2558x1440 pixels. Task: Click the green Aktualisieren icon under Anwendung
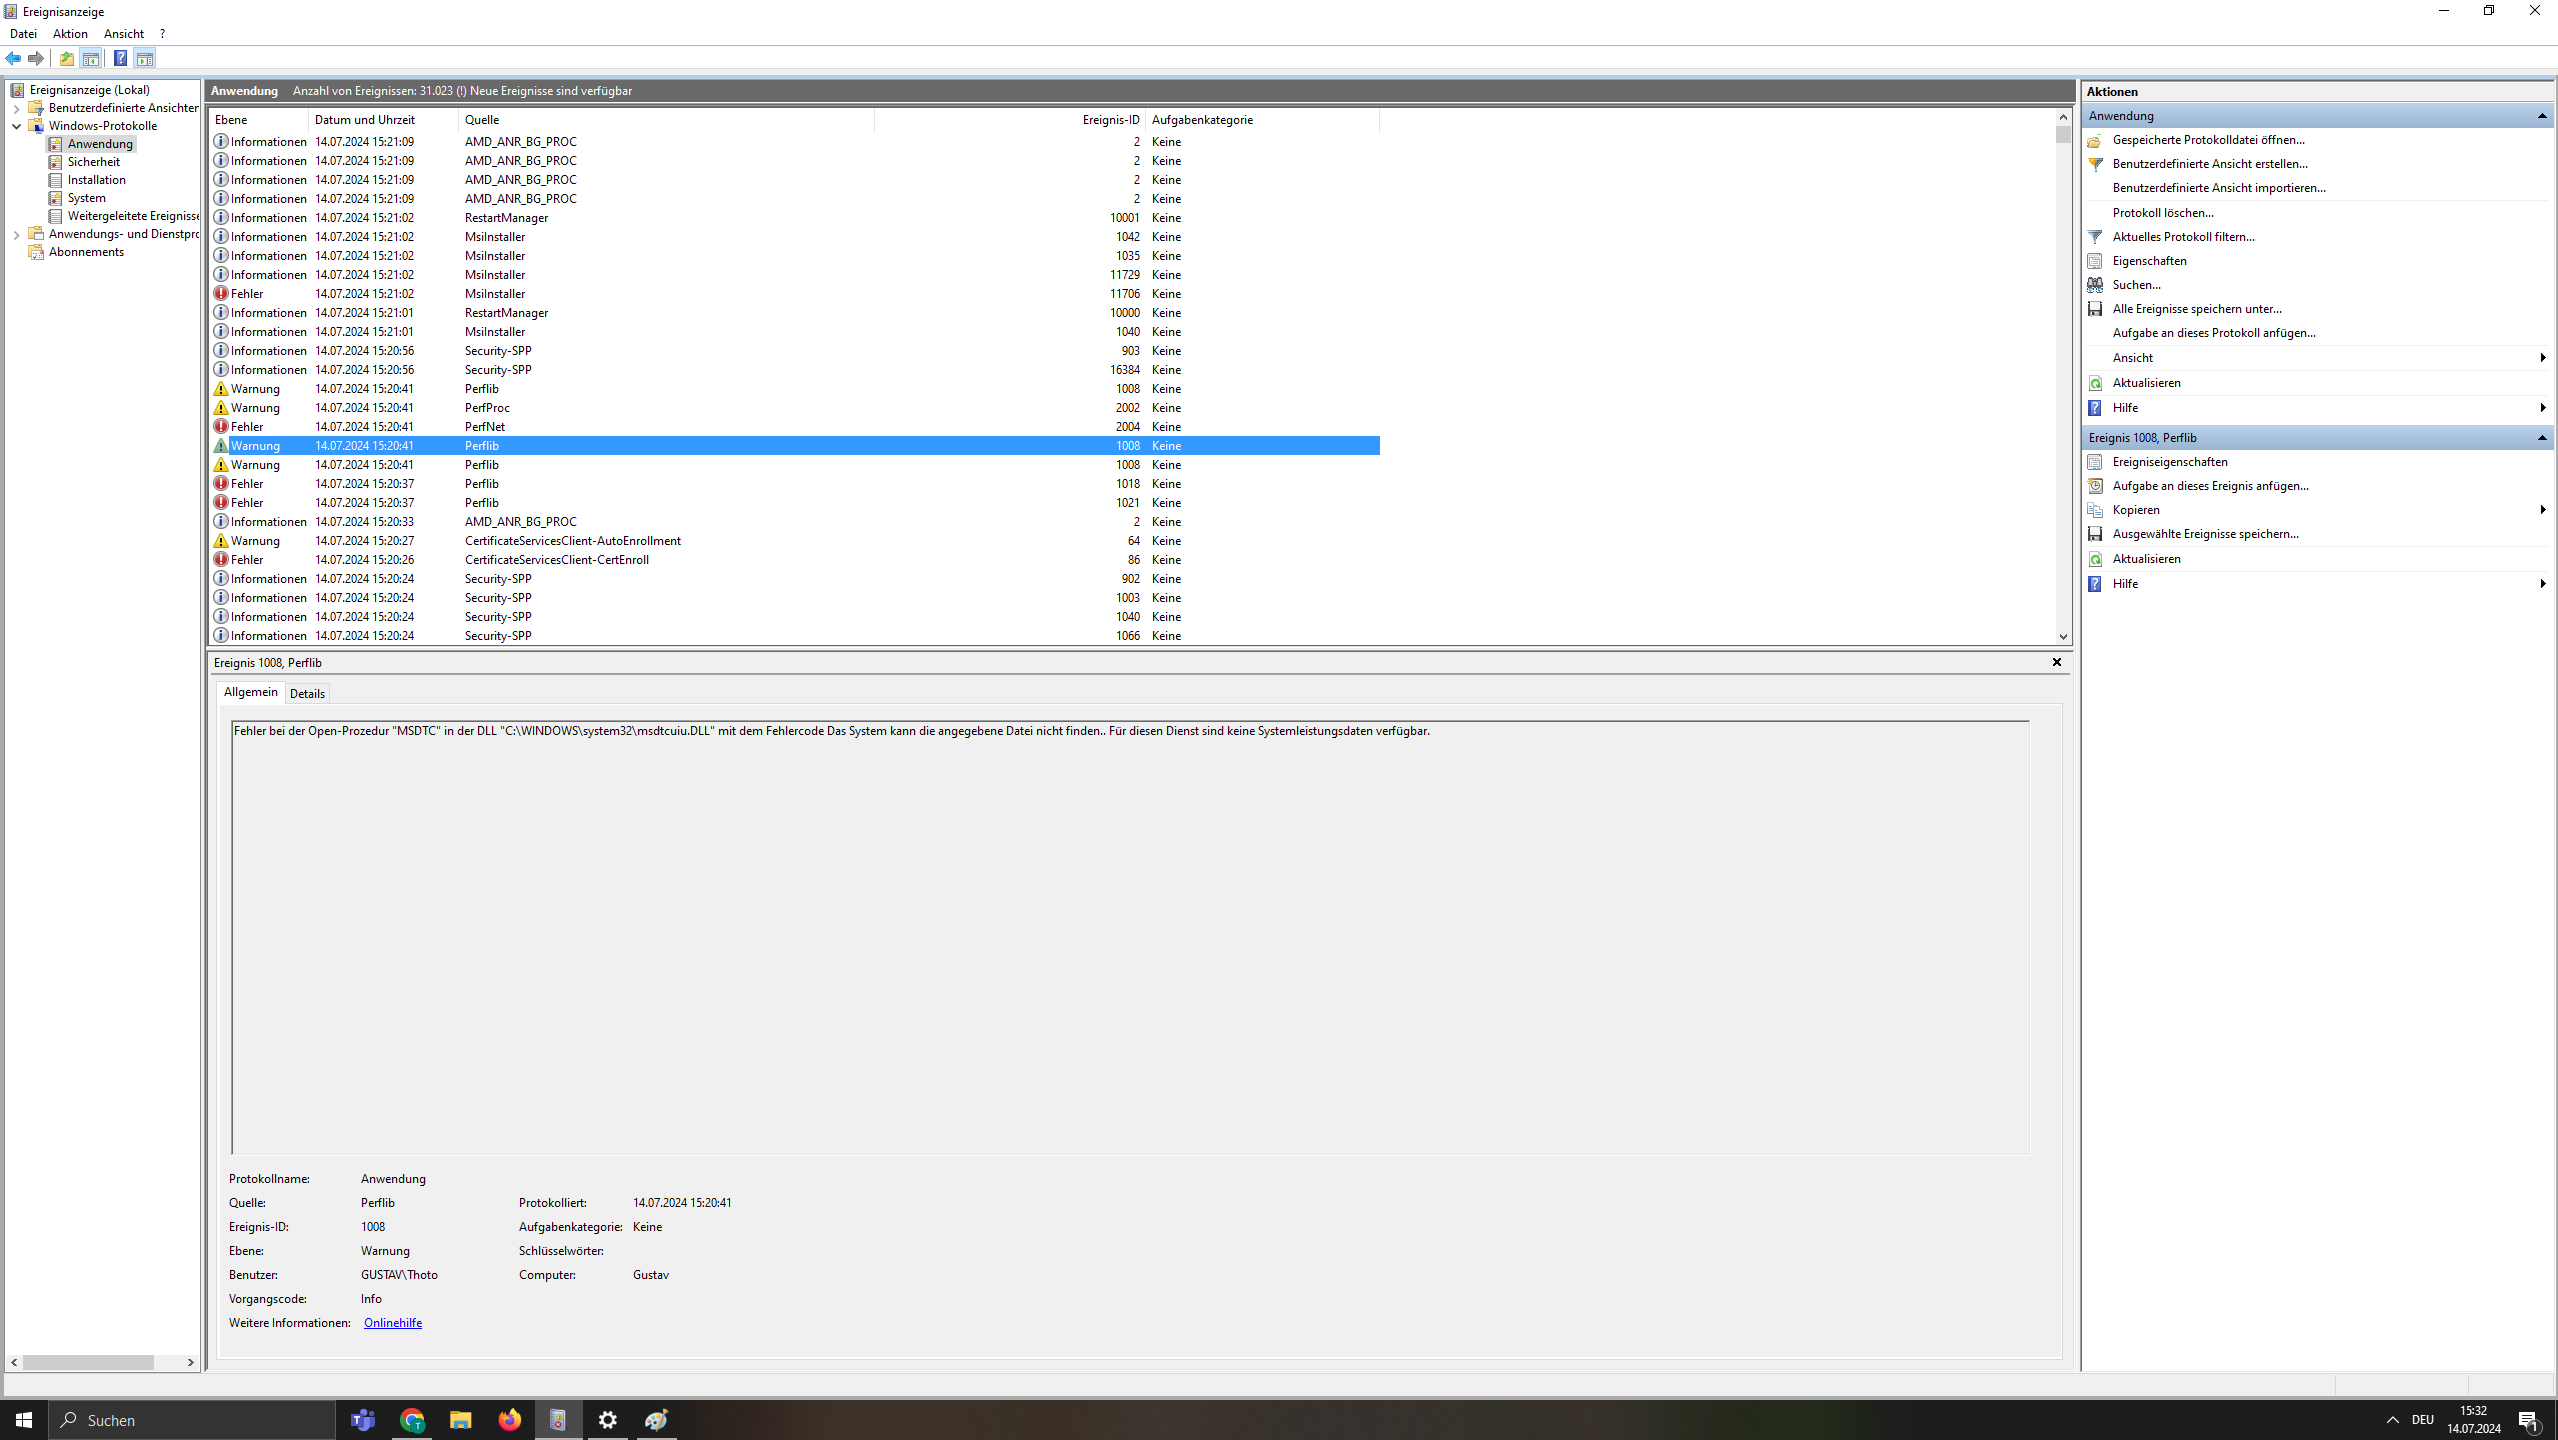pyautogui.click(x=2095, y=383)
